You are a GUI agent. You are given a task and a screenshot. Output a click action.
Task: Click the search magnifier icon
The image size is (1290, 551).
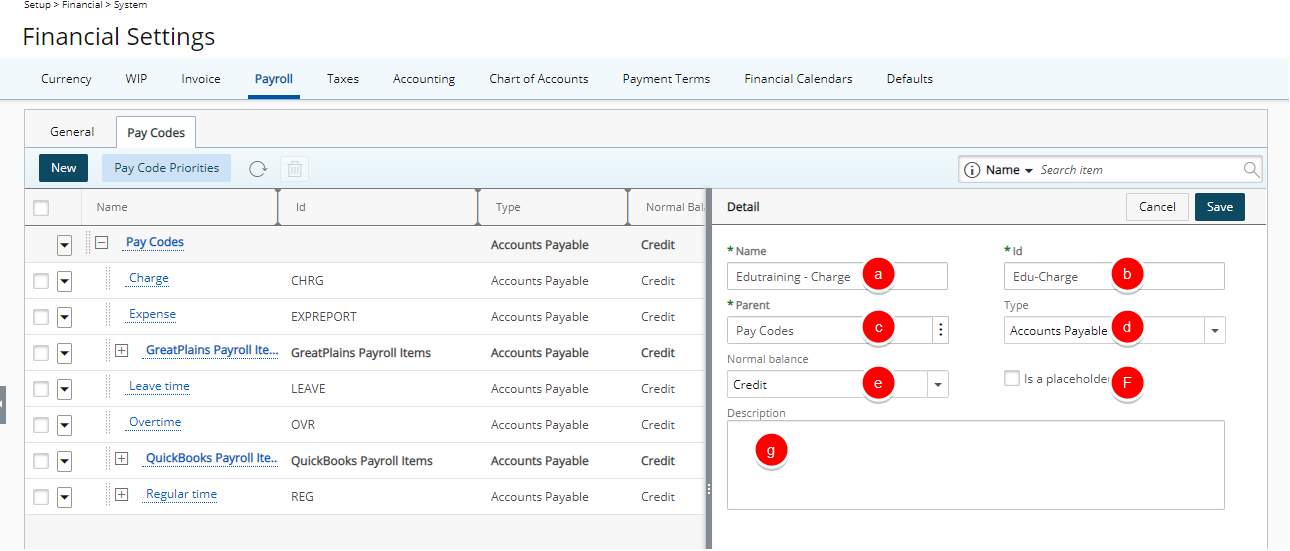pos(1251,170)
